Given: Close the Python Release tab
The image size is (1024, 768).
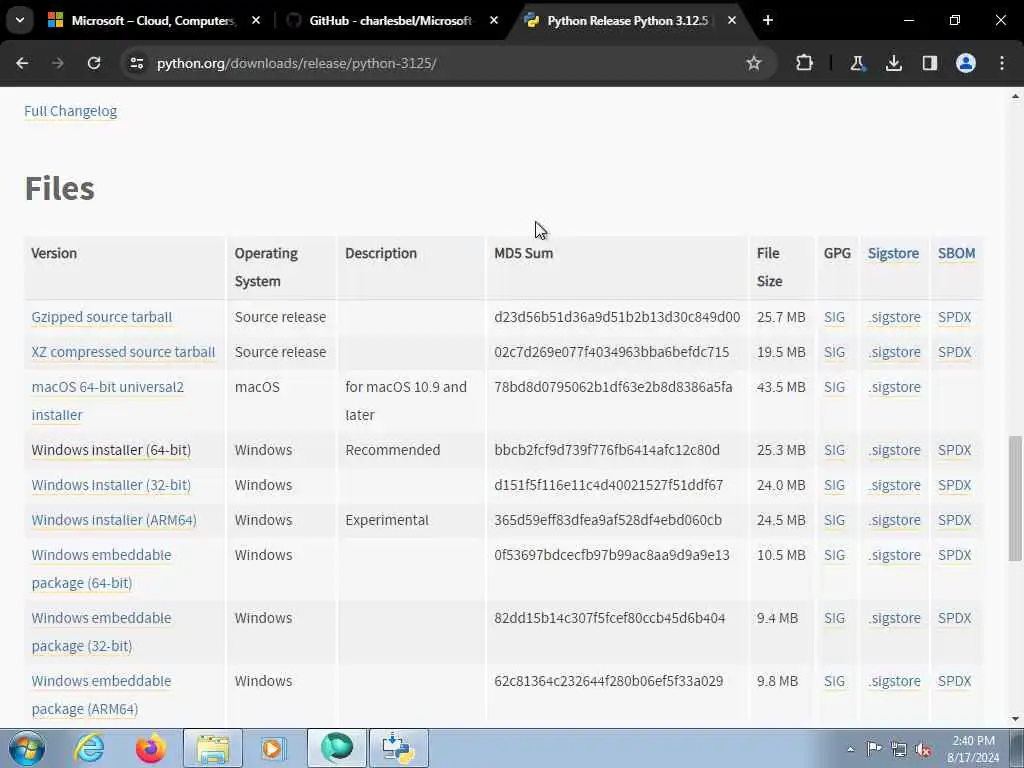Looking at the screenshot, I should [x=731, y=20].
